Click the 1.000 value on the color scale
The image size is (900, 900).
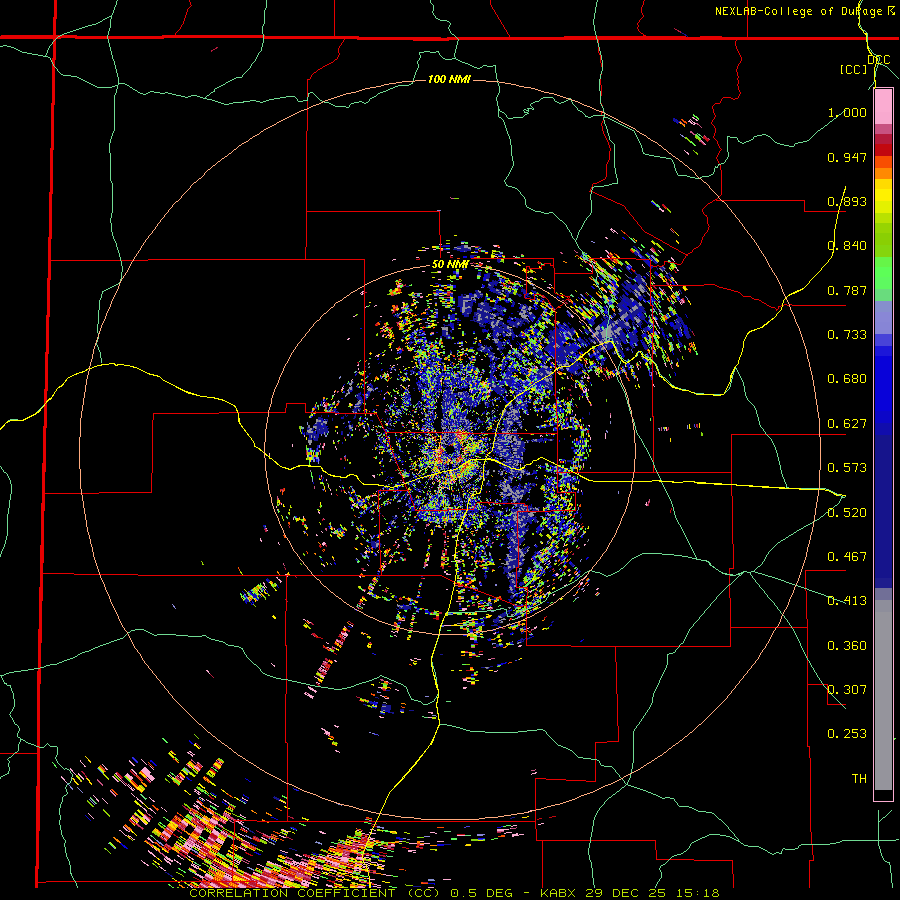(x=847, y=112)
